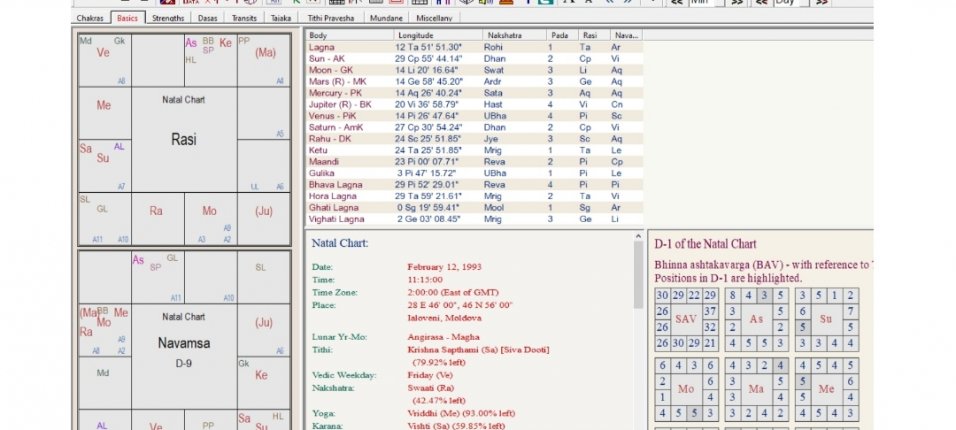Click the scroll-up arrow of Natal Chart details
This screenshot has height=430, width=956.
click(x=638, y=237)
